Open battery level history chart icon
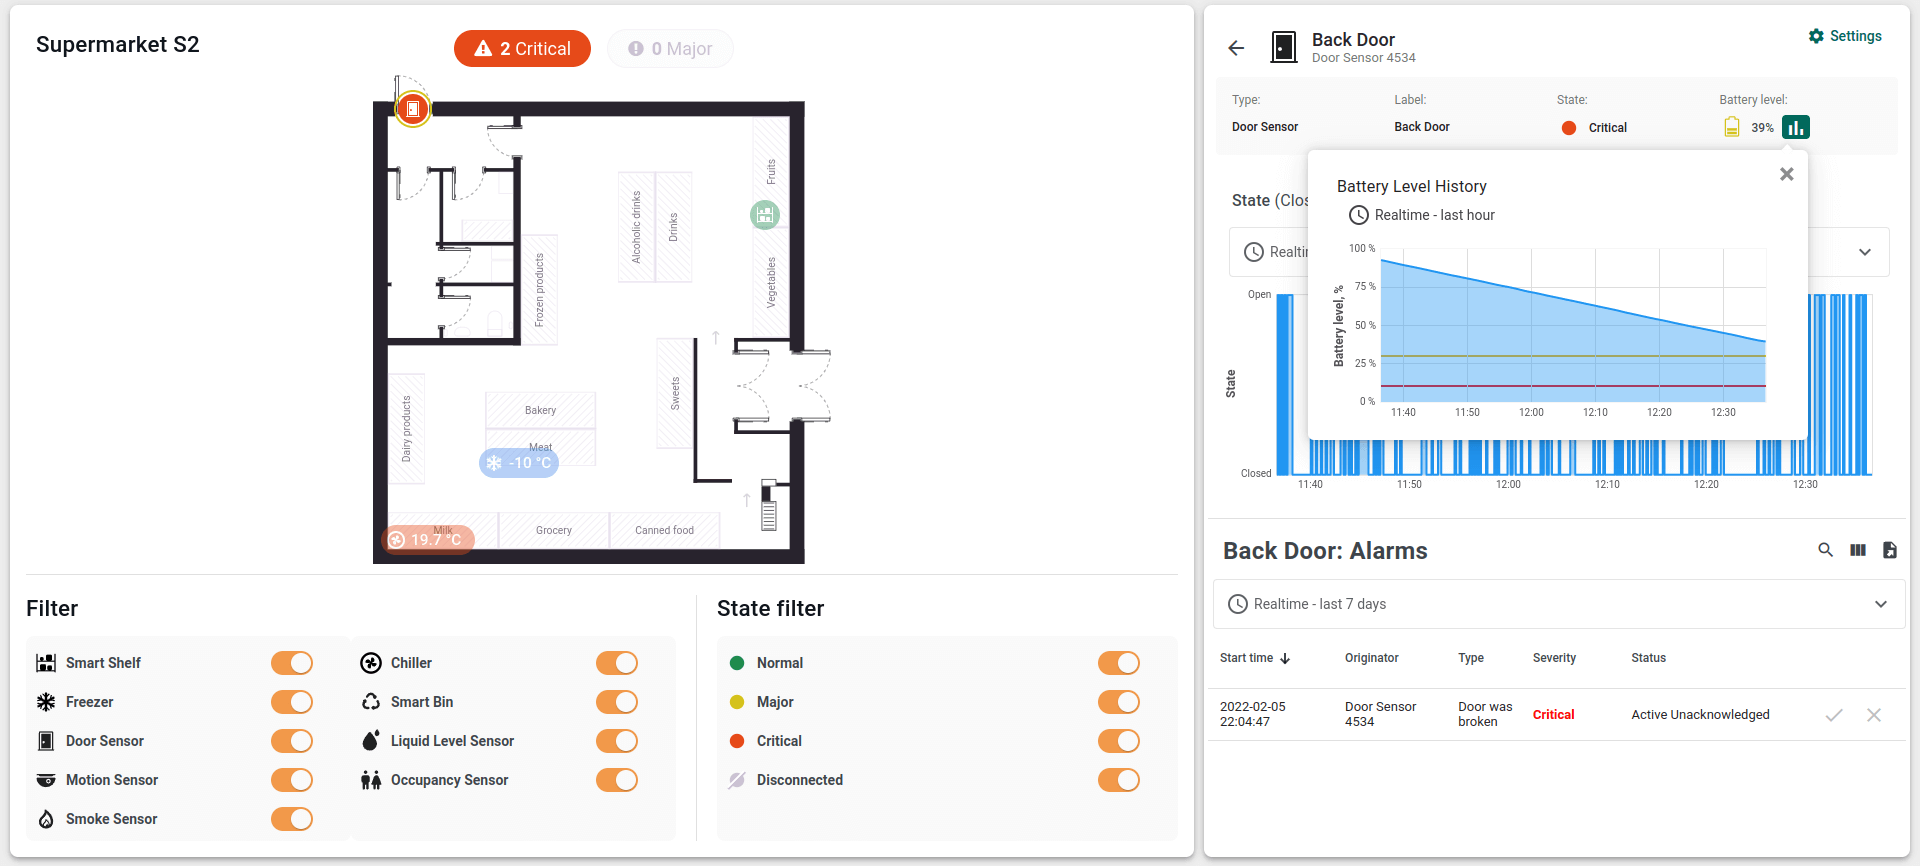Viewport: 1920px width, 866px height. pyautogui.click(x=1795, y=127)
